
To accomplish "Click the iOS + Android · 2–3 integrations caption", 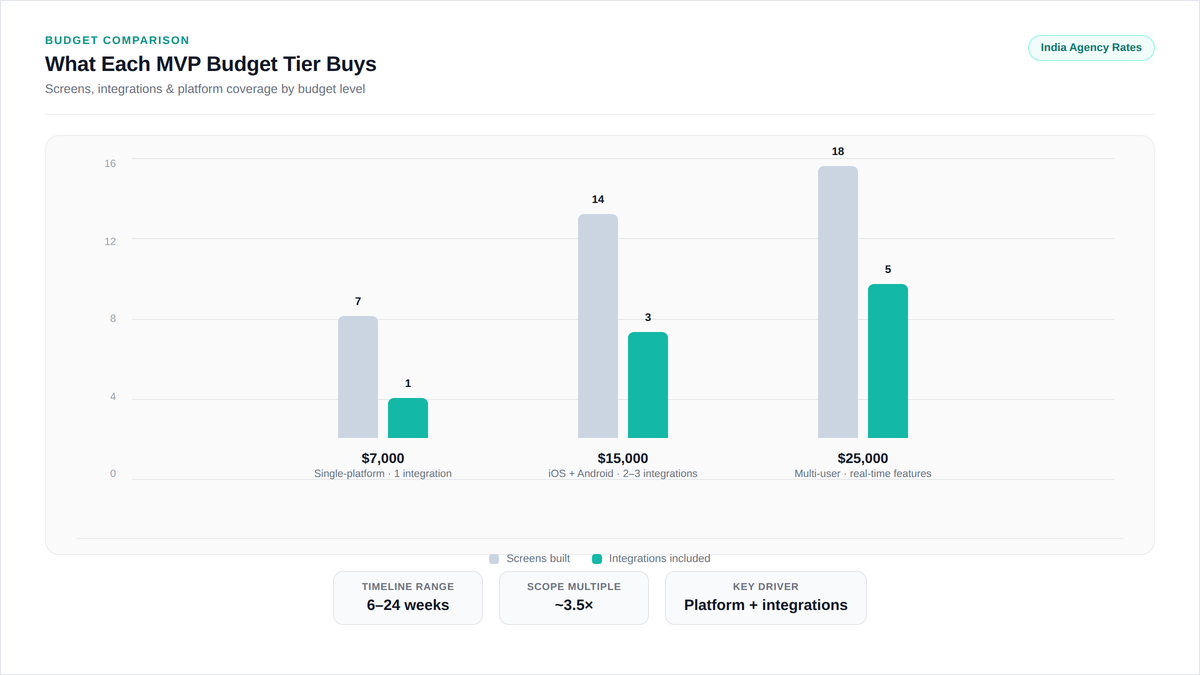I will pos(623,474).
